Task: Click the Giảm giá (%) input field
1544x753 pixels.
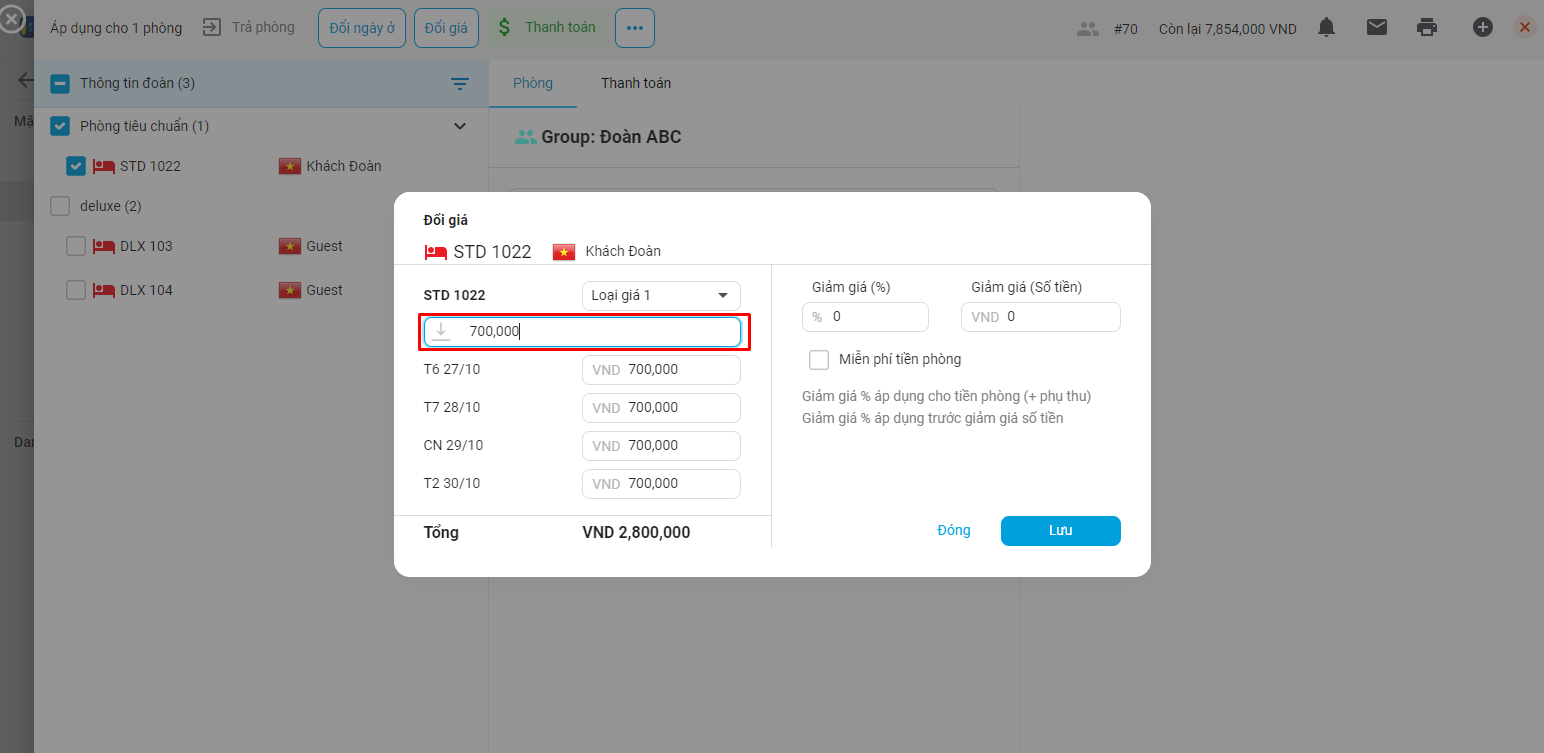Action: tap(875, 317)
